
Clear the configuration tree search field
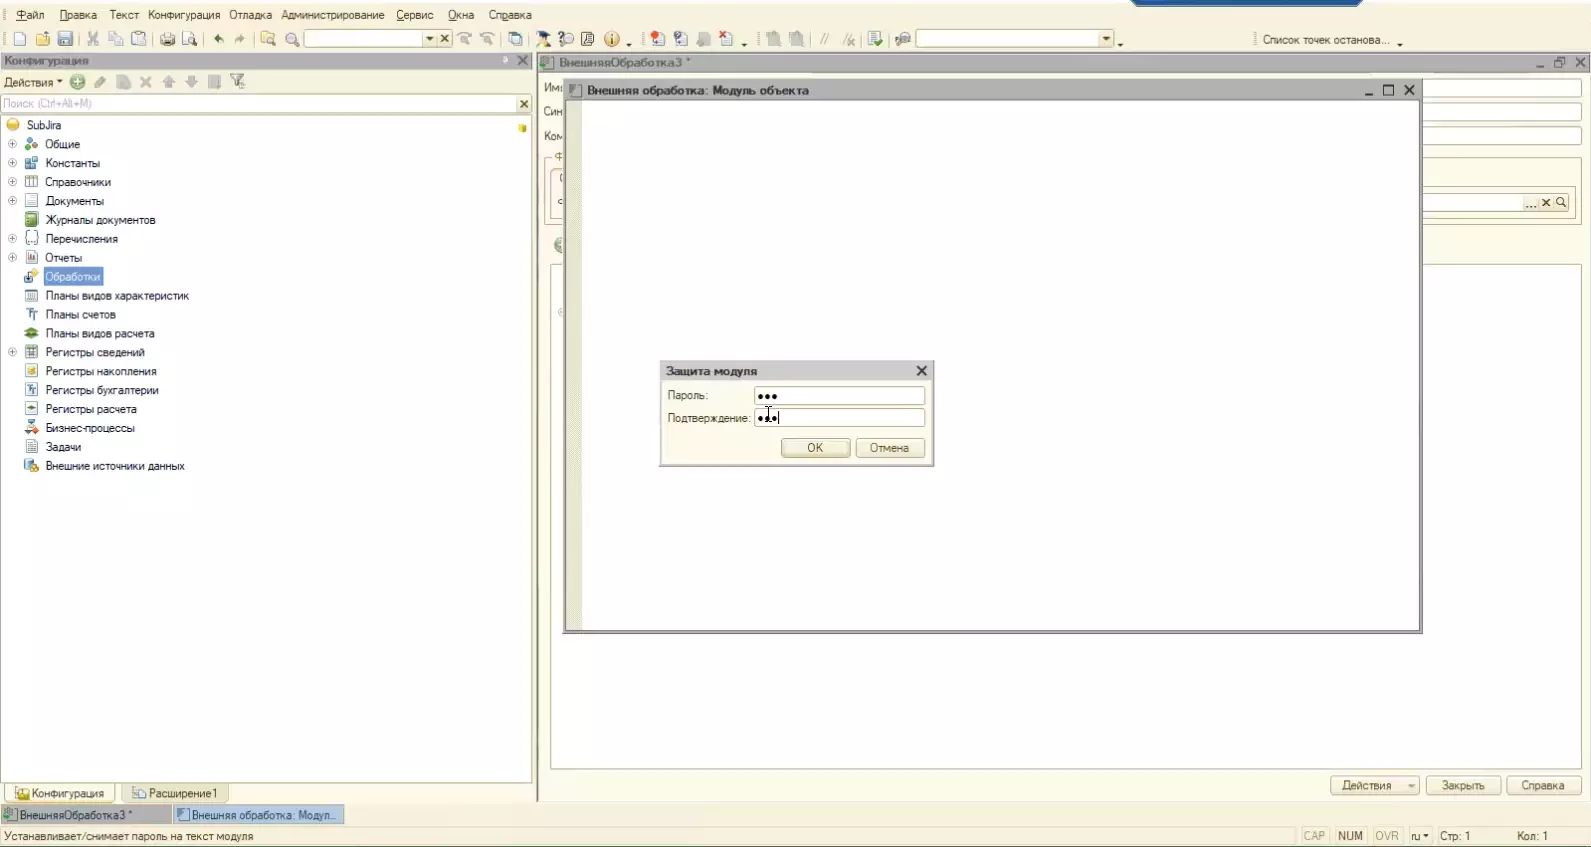point(523,104)
